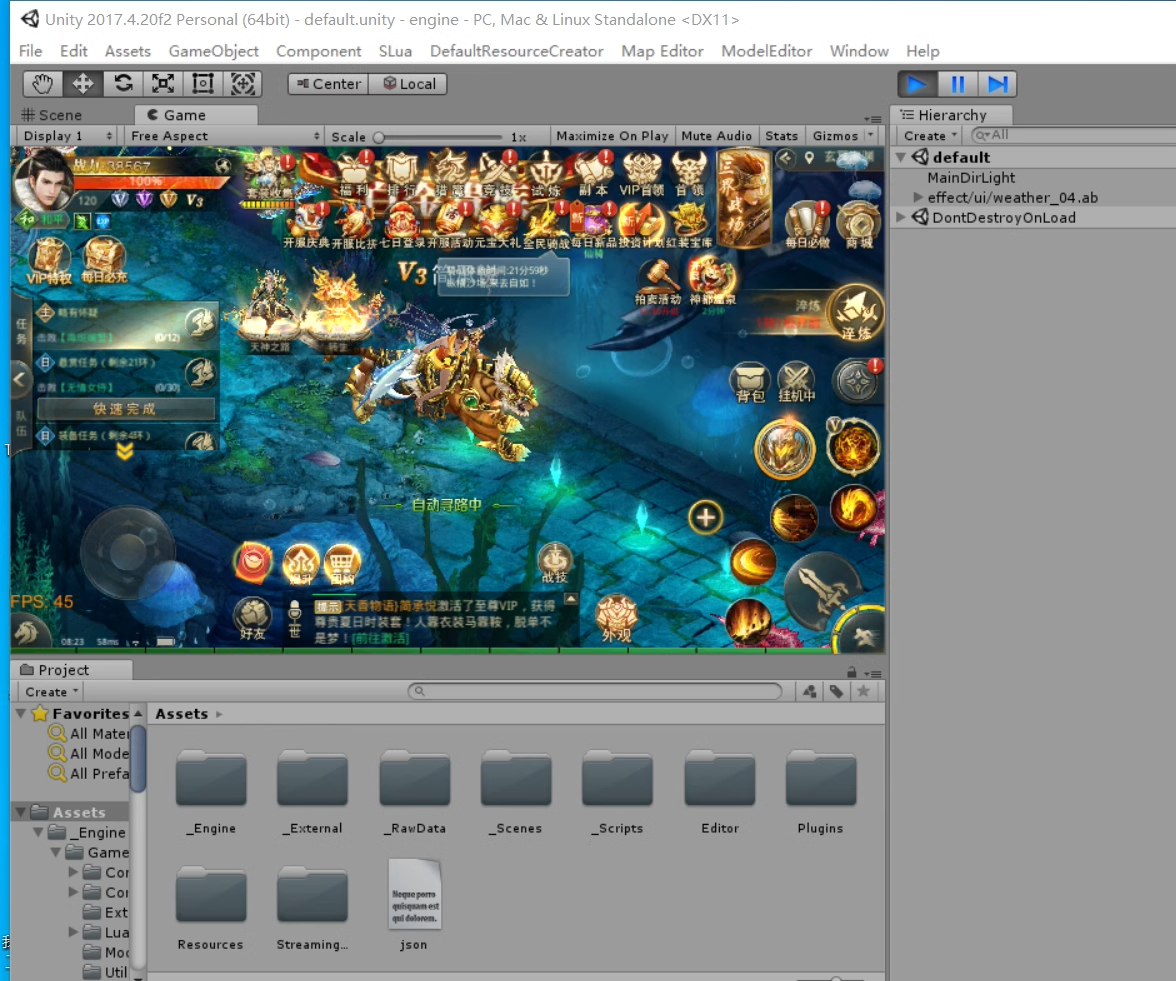Select the Scale tool
The height and width of the screenshot is (981, 1176).
coord(163,84)
